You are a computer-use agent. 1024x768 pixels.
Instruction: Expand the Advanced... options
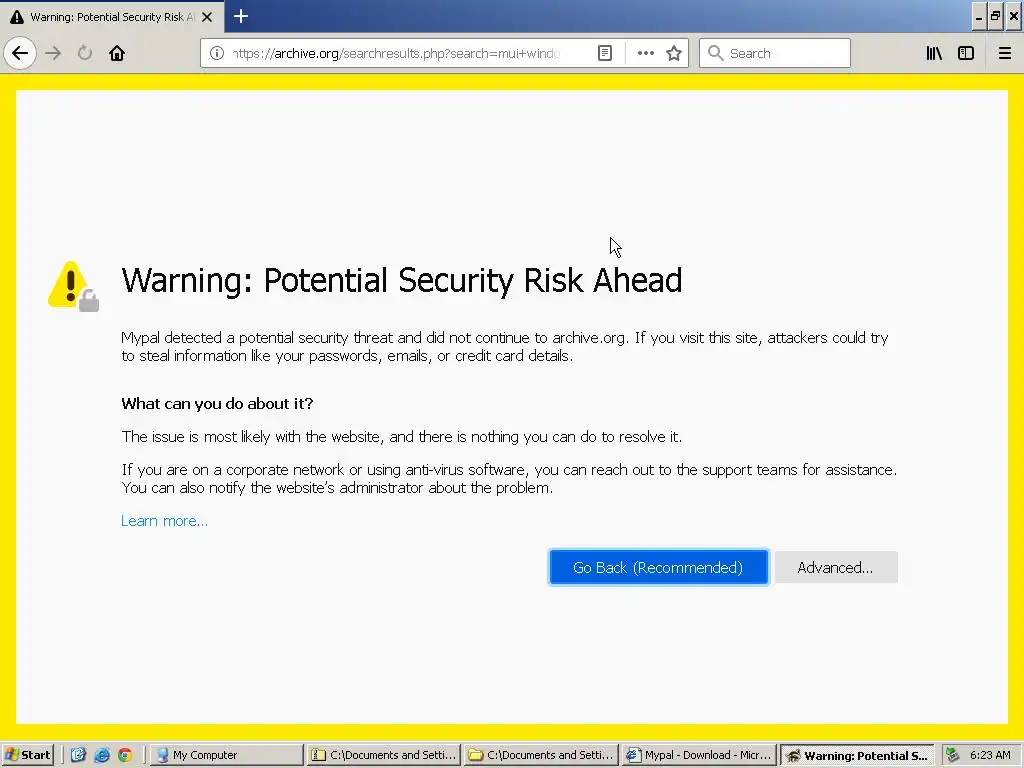pos(836,568)
